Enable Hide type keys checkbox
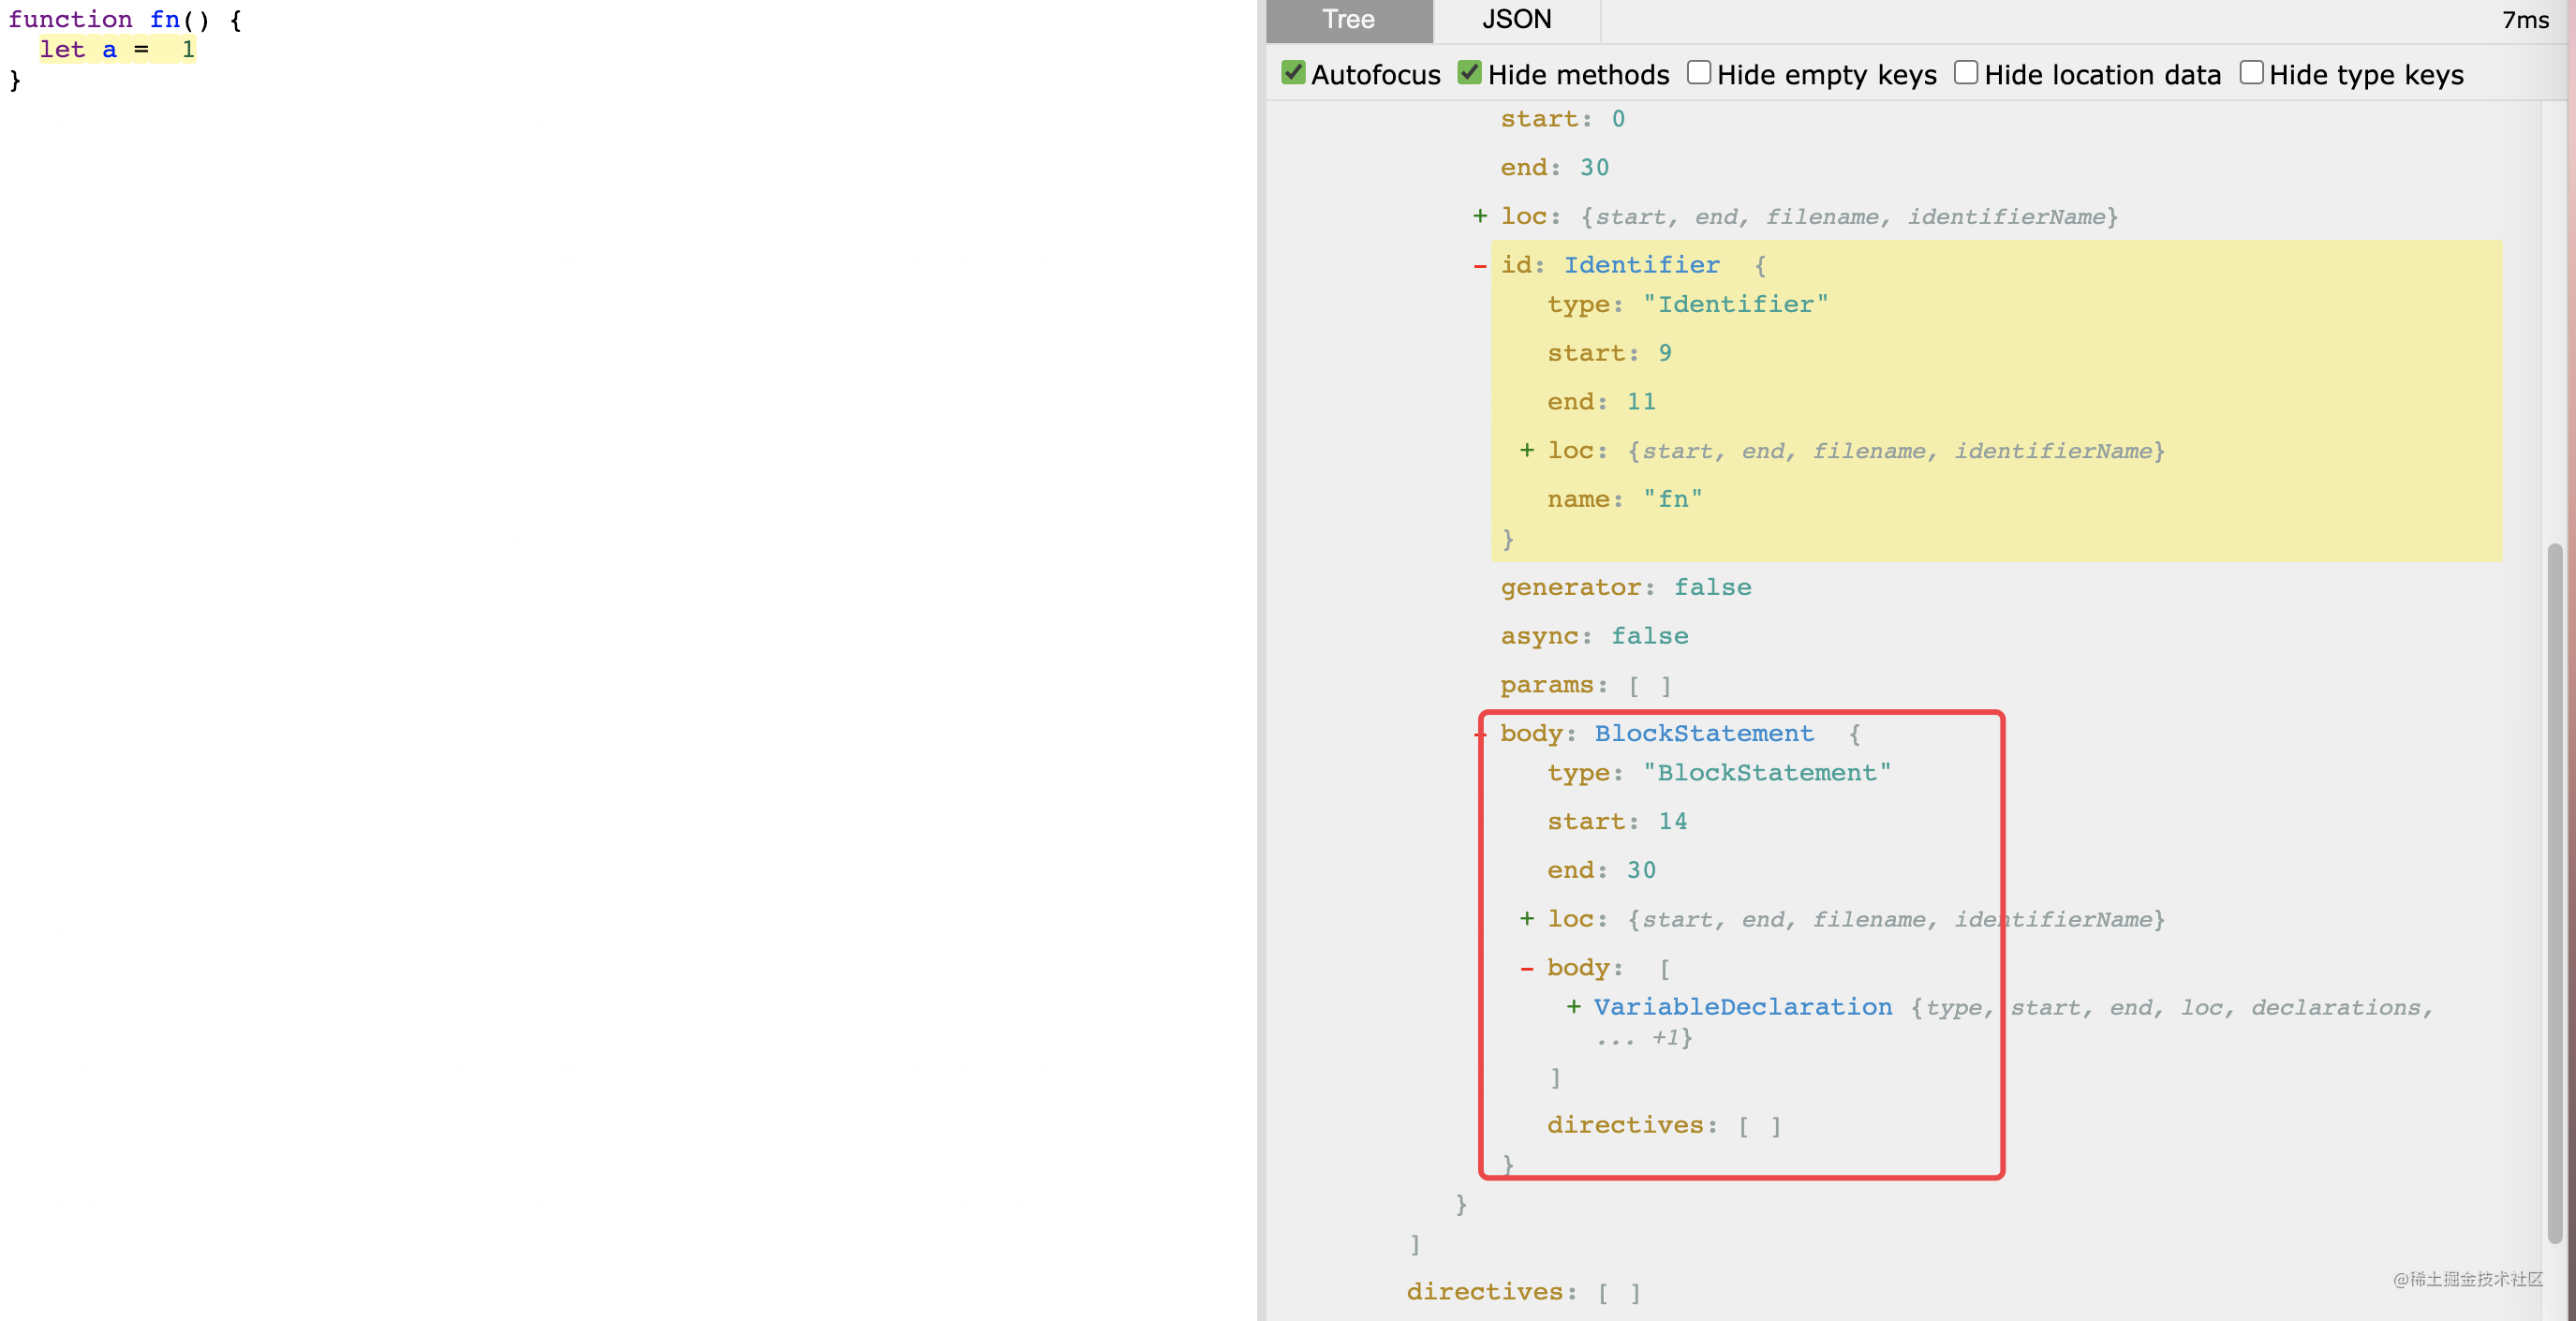Screen dimensions: 2576x1321 [x=2250, y=73]
